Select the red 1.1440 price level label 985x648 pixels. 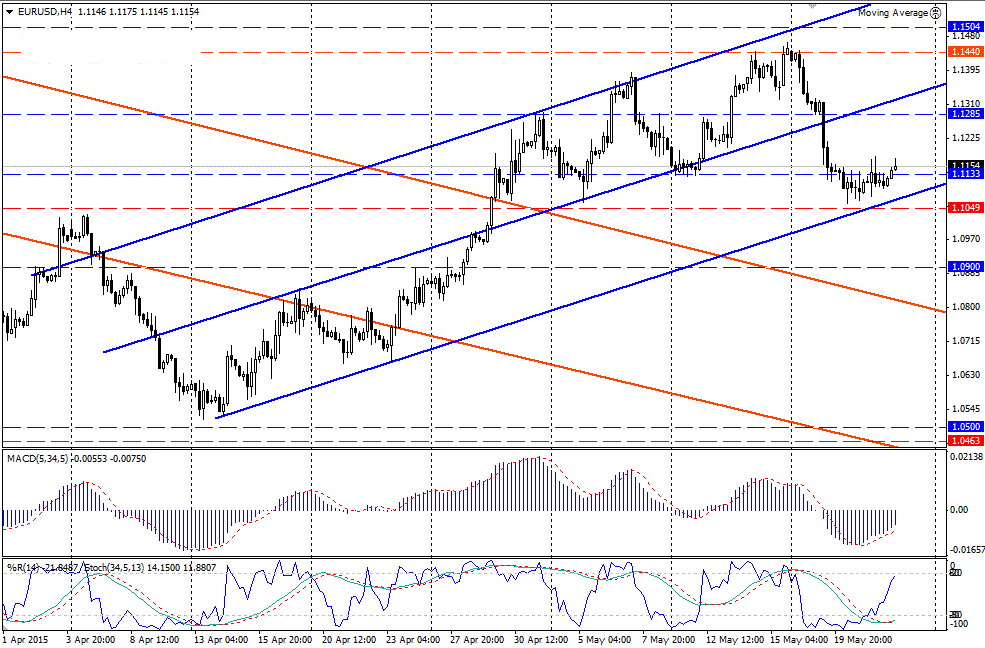click(x=966, y=52)
